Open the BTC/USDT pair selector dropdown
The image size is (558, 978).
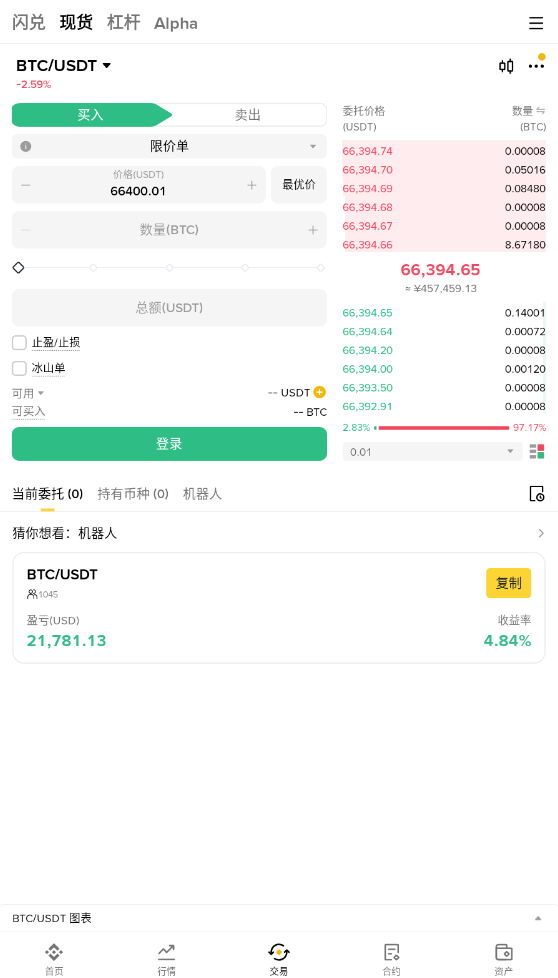(x=64, y=65)
